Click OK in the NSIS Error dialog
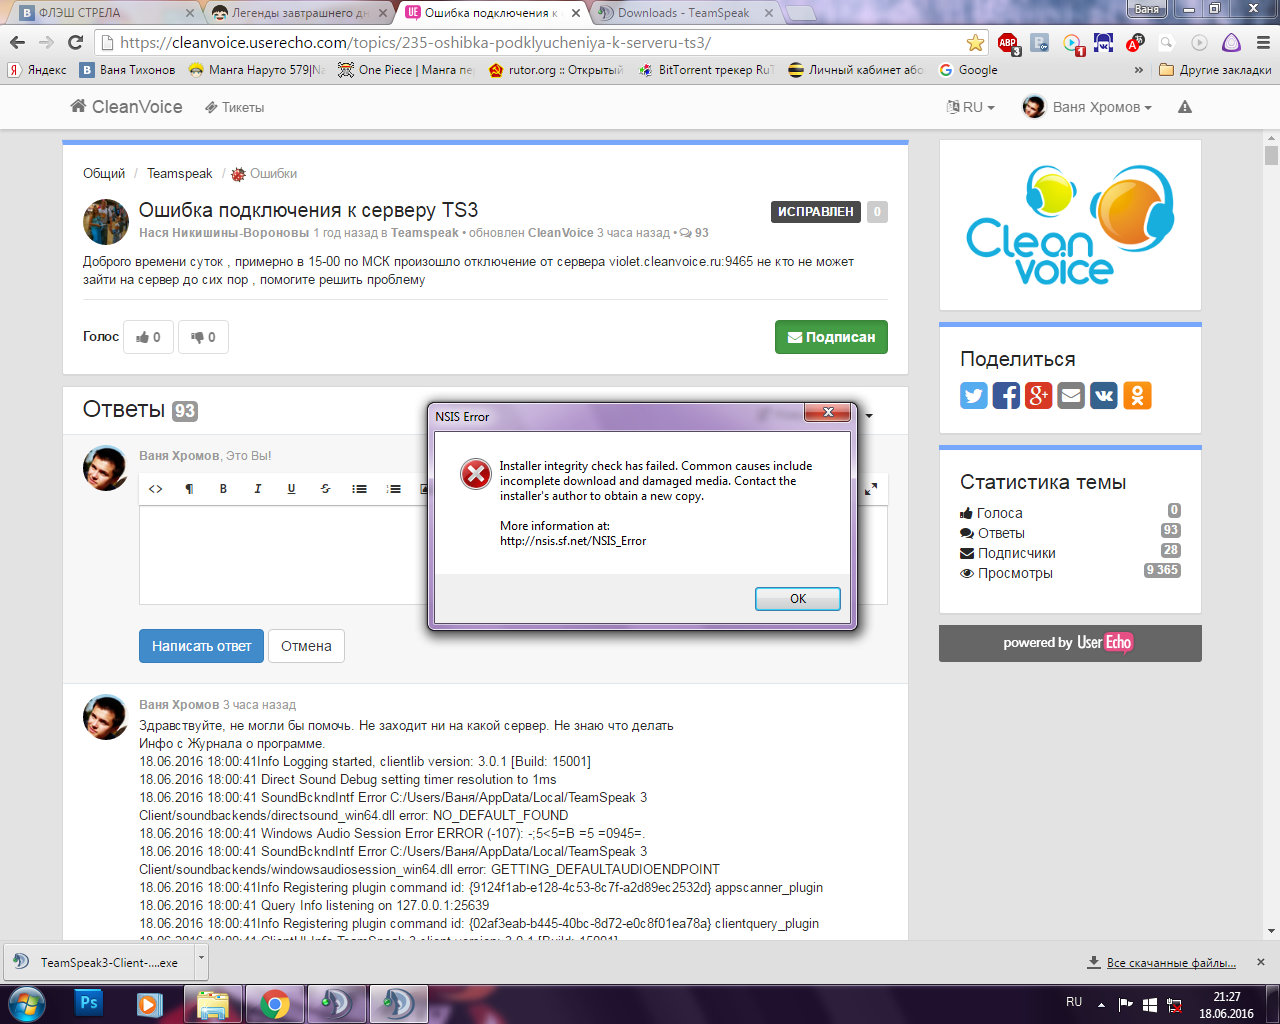Viewport: 1280px width, 1024px height. click(x=797, y=599)
